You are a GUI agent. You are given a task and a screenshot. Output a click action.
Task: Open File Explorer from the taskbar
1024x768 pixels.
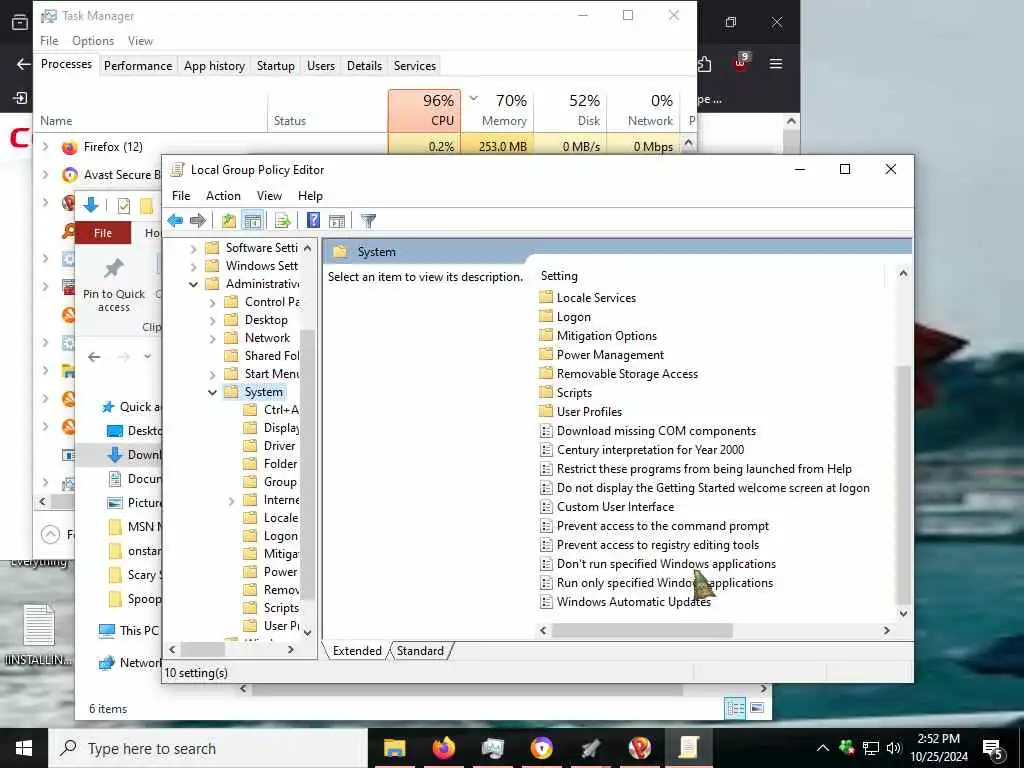394,748
